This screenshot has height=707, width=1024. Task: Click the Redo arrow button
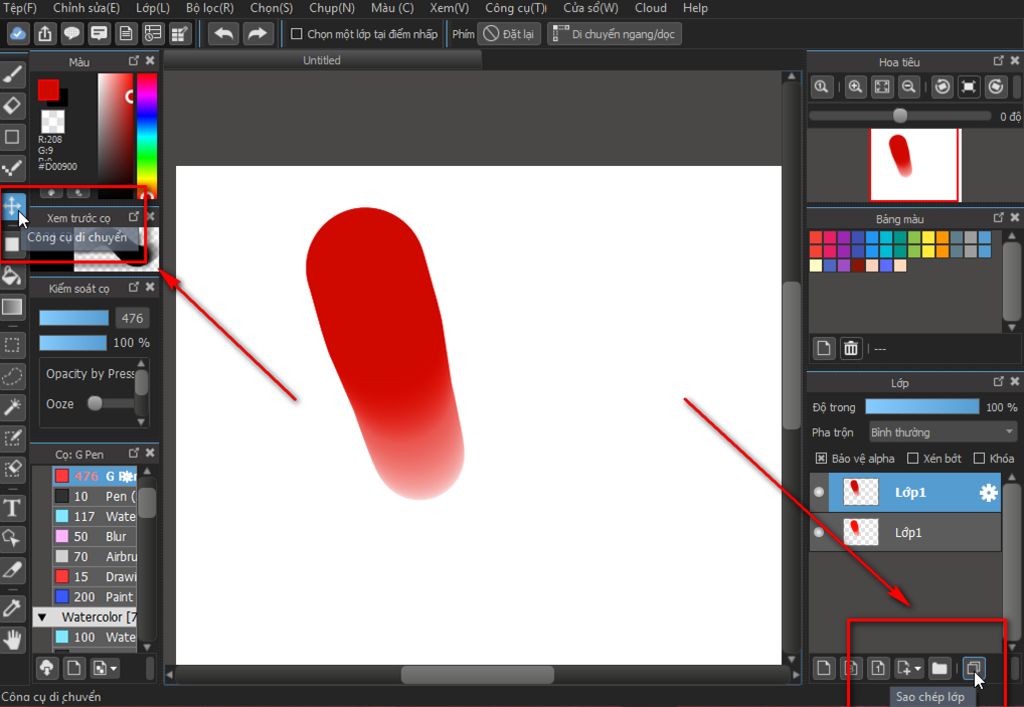click(258, 34)
